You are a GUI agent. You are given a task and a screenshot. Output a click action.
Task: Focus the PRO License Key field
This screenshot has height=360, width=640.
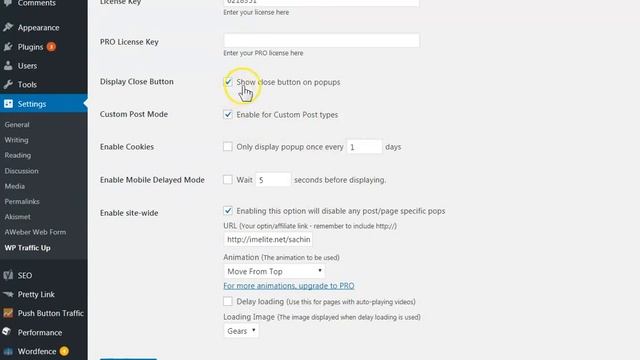click(321, 40)
